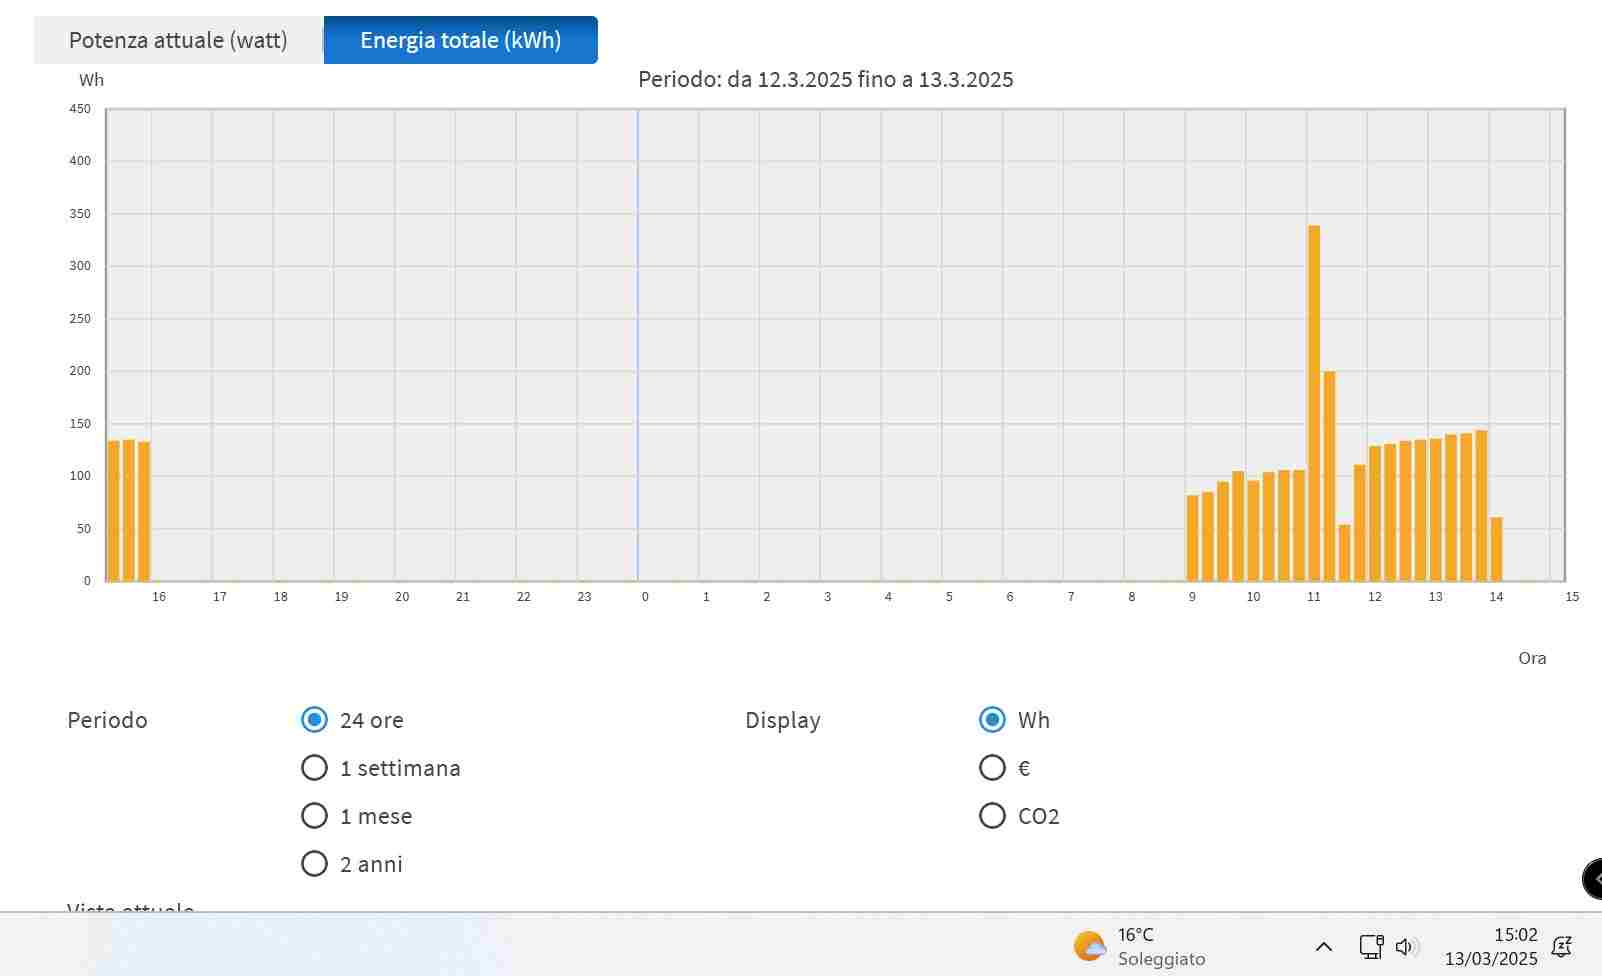This screenshot has height=976, width=1602.
Task: Click the black round button at the right edge
Action: point(1592,879)
